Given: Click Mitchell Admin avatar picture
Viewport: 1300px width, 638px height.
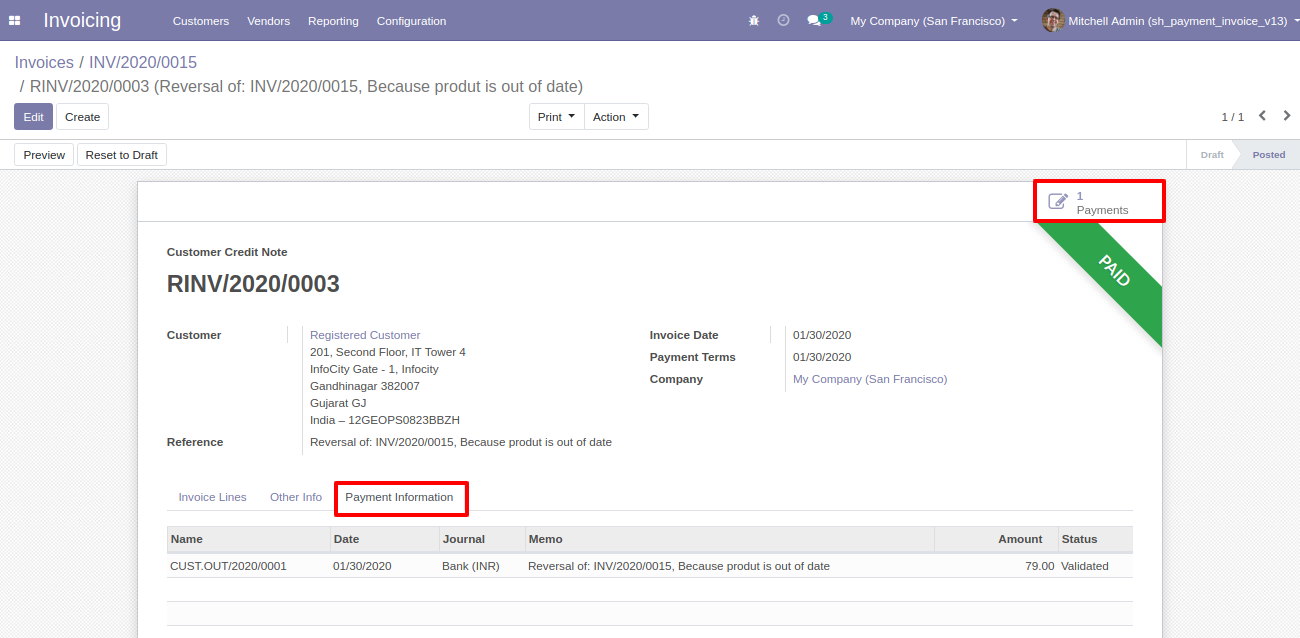Looking at the screenshot, I should click(1053, 20).
